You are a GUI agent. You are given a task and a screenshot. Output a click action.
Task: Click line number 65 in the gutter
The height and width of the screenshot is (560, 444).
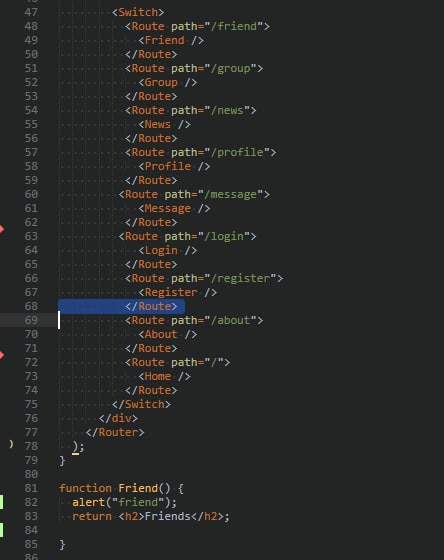click(x=31, y=264)
